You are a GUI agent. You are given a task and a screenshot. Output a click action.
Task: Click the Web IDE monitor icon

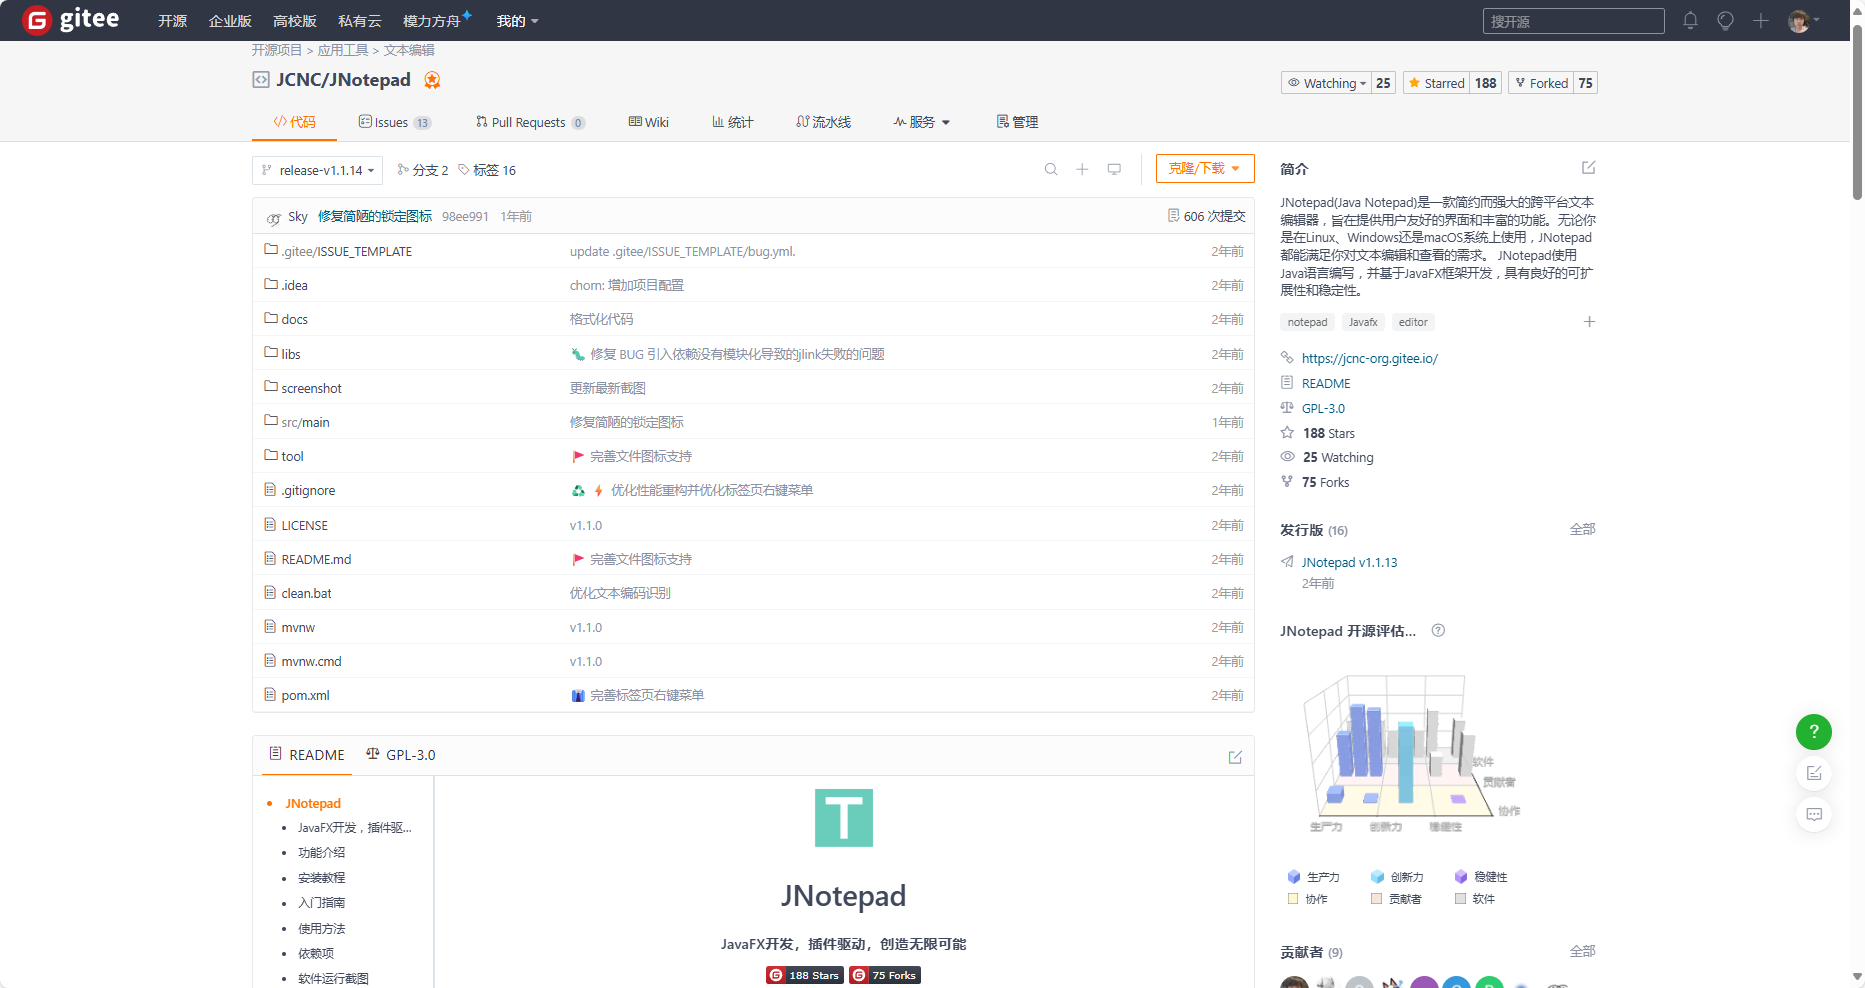click(x=1114, y=170)
